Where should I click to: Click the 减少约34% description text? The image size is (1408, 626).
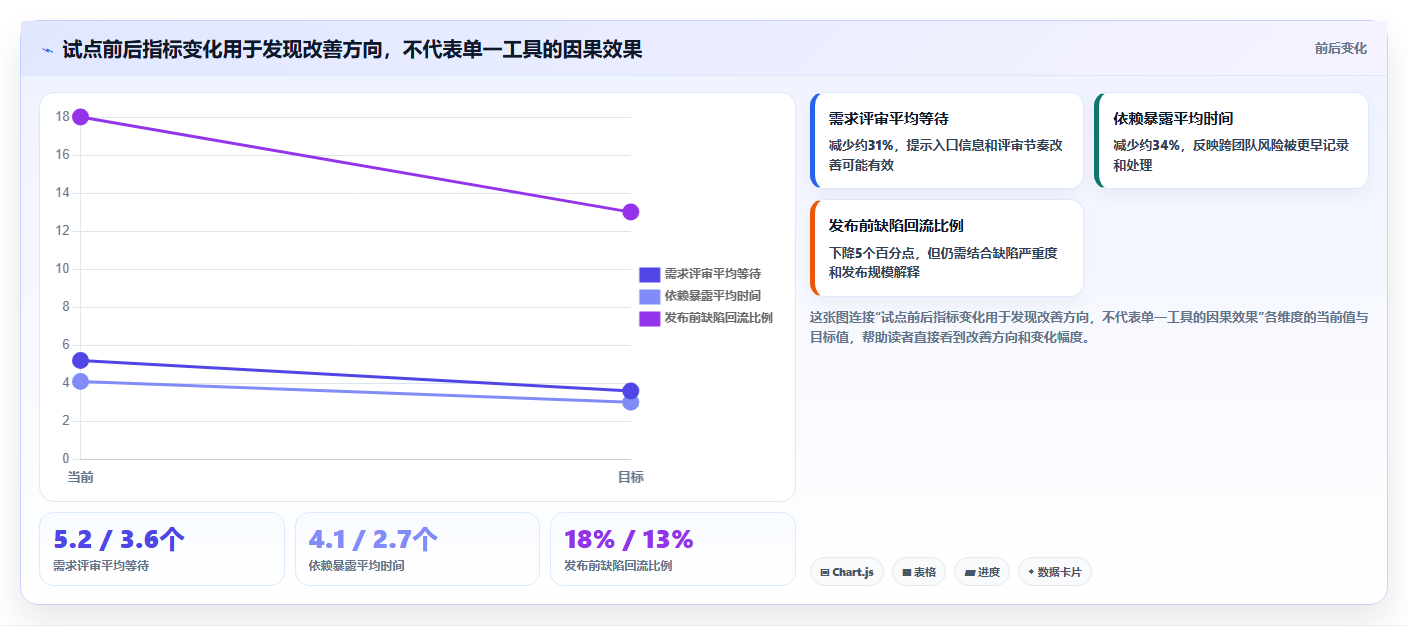1231,155
